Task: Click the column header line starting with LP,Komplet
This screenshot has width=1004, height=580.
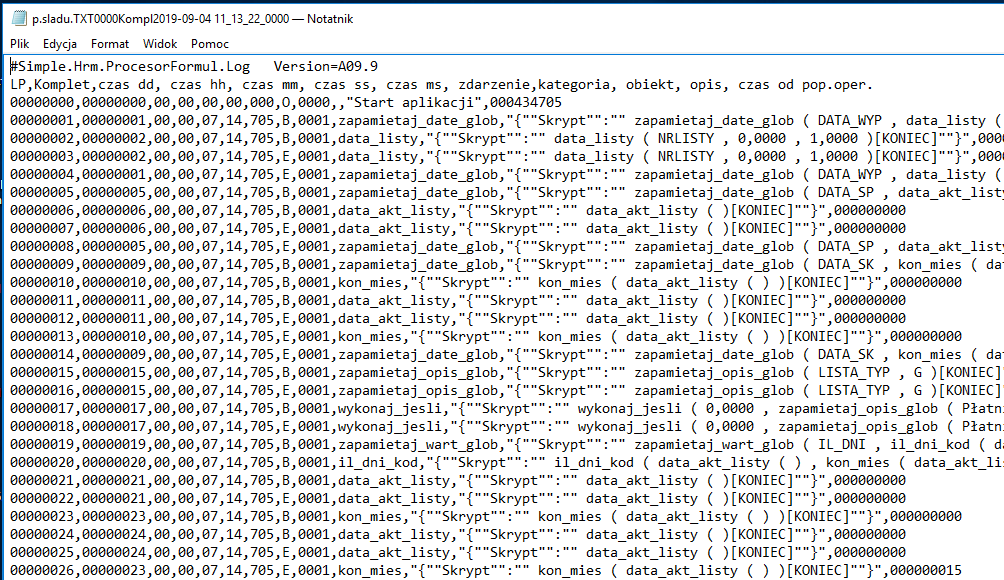Action: tap(441, 85)
